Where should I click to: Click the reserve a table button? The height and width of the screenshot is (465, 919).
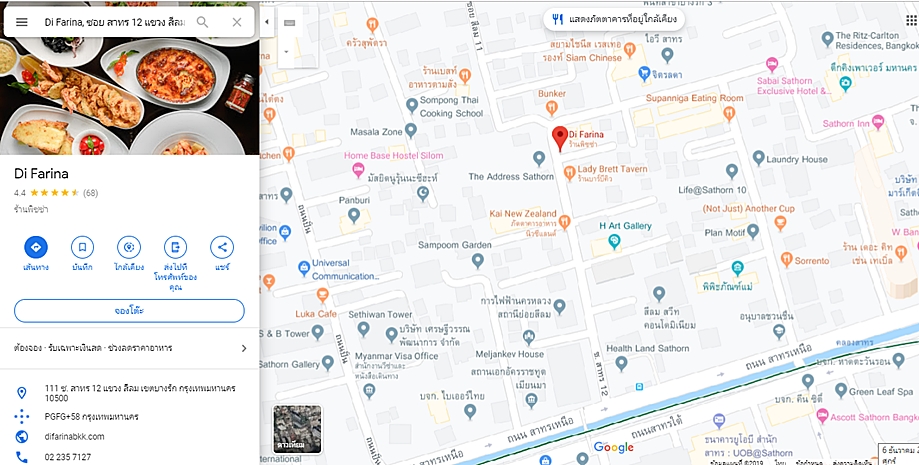click(129, 311)
